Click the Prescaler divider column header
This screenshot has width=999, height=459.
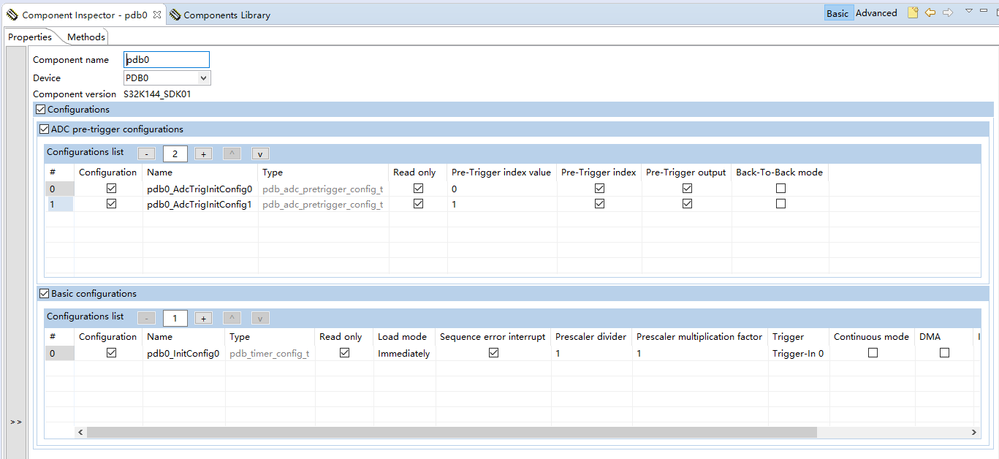point(591,337)
